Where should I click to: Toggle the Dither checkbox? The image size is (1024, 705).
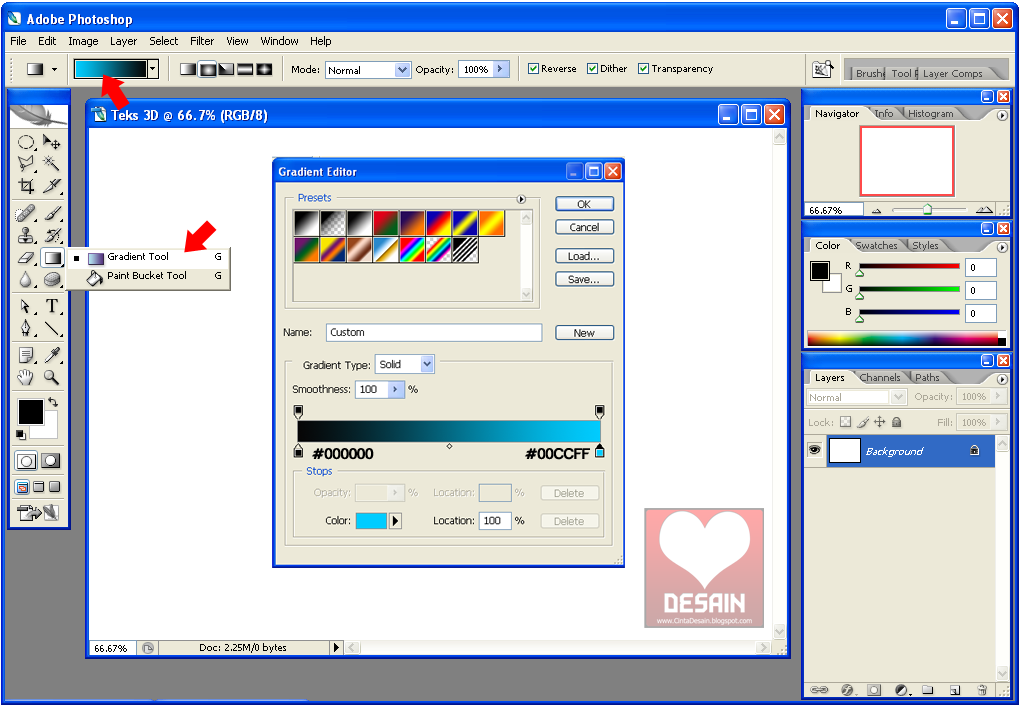pyautogui.click(x=592, y=69)
